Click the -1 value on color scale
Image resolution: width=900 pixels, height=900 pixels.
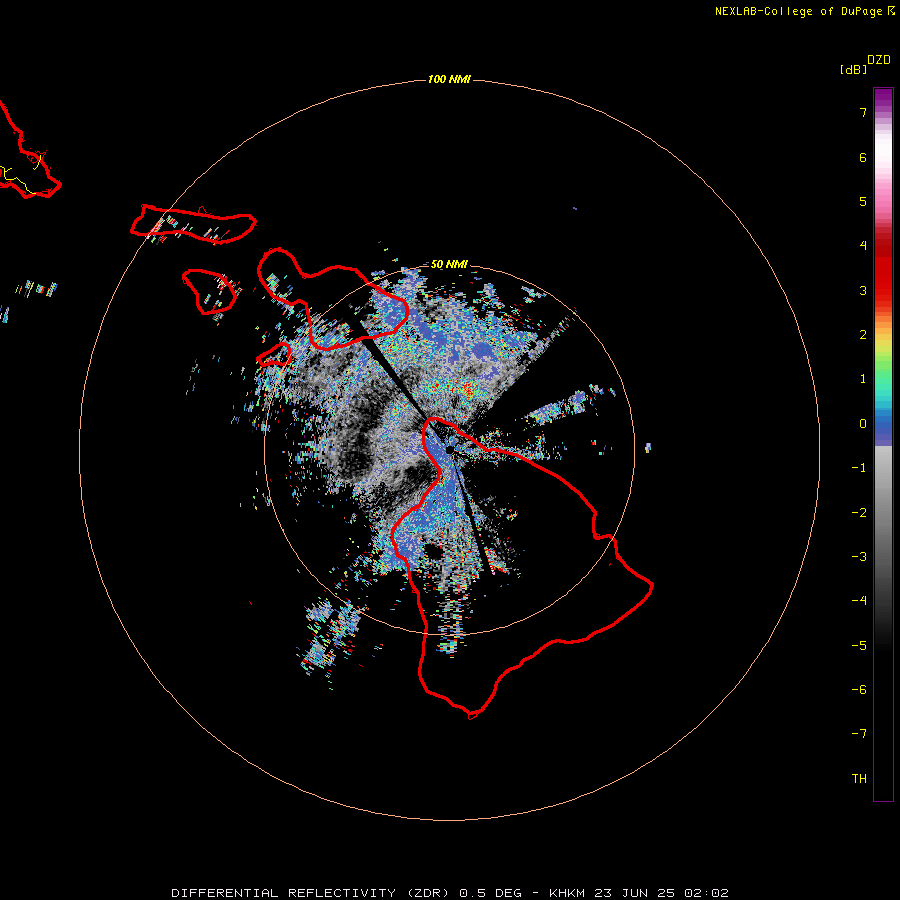(x=859, y=468)
